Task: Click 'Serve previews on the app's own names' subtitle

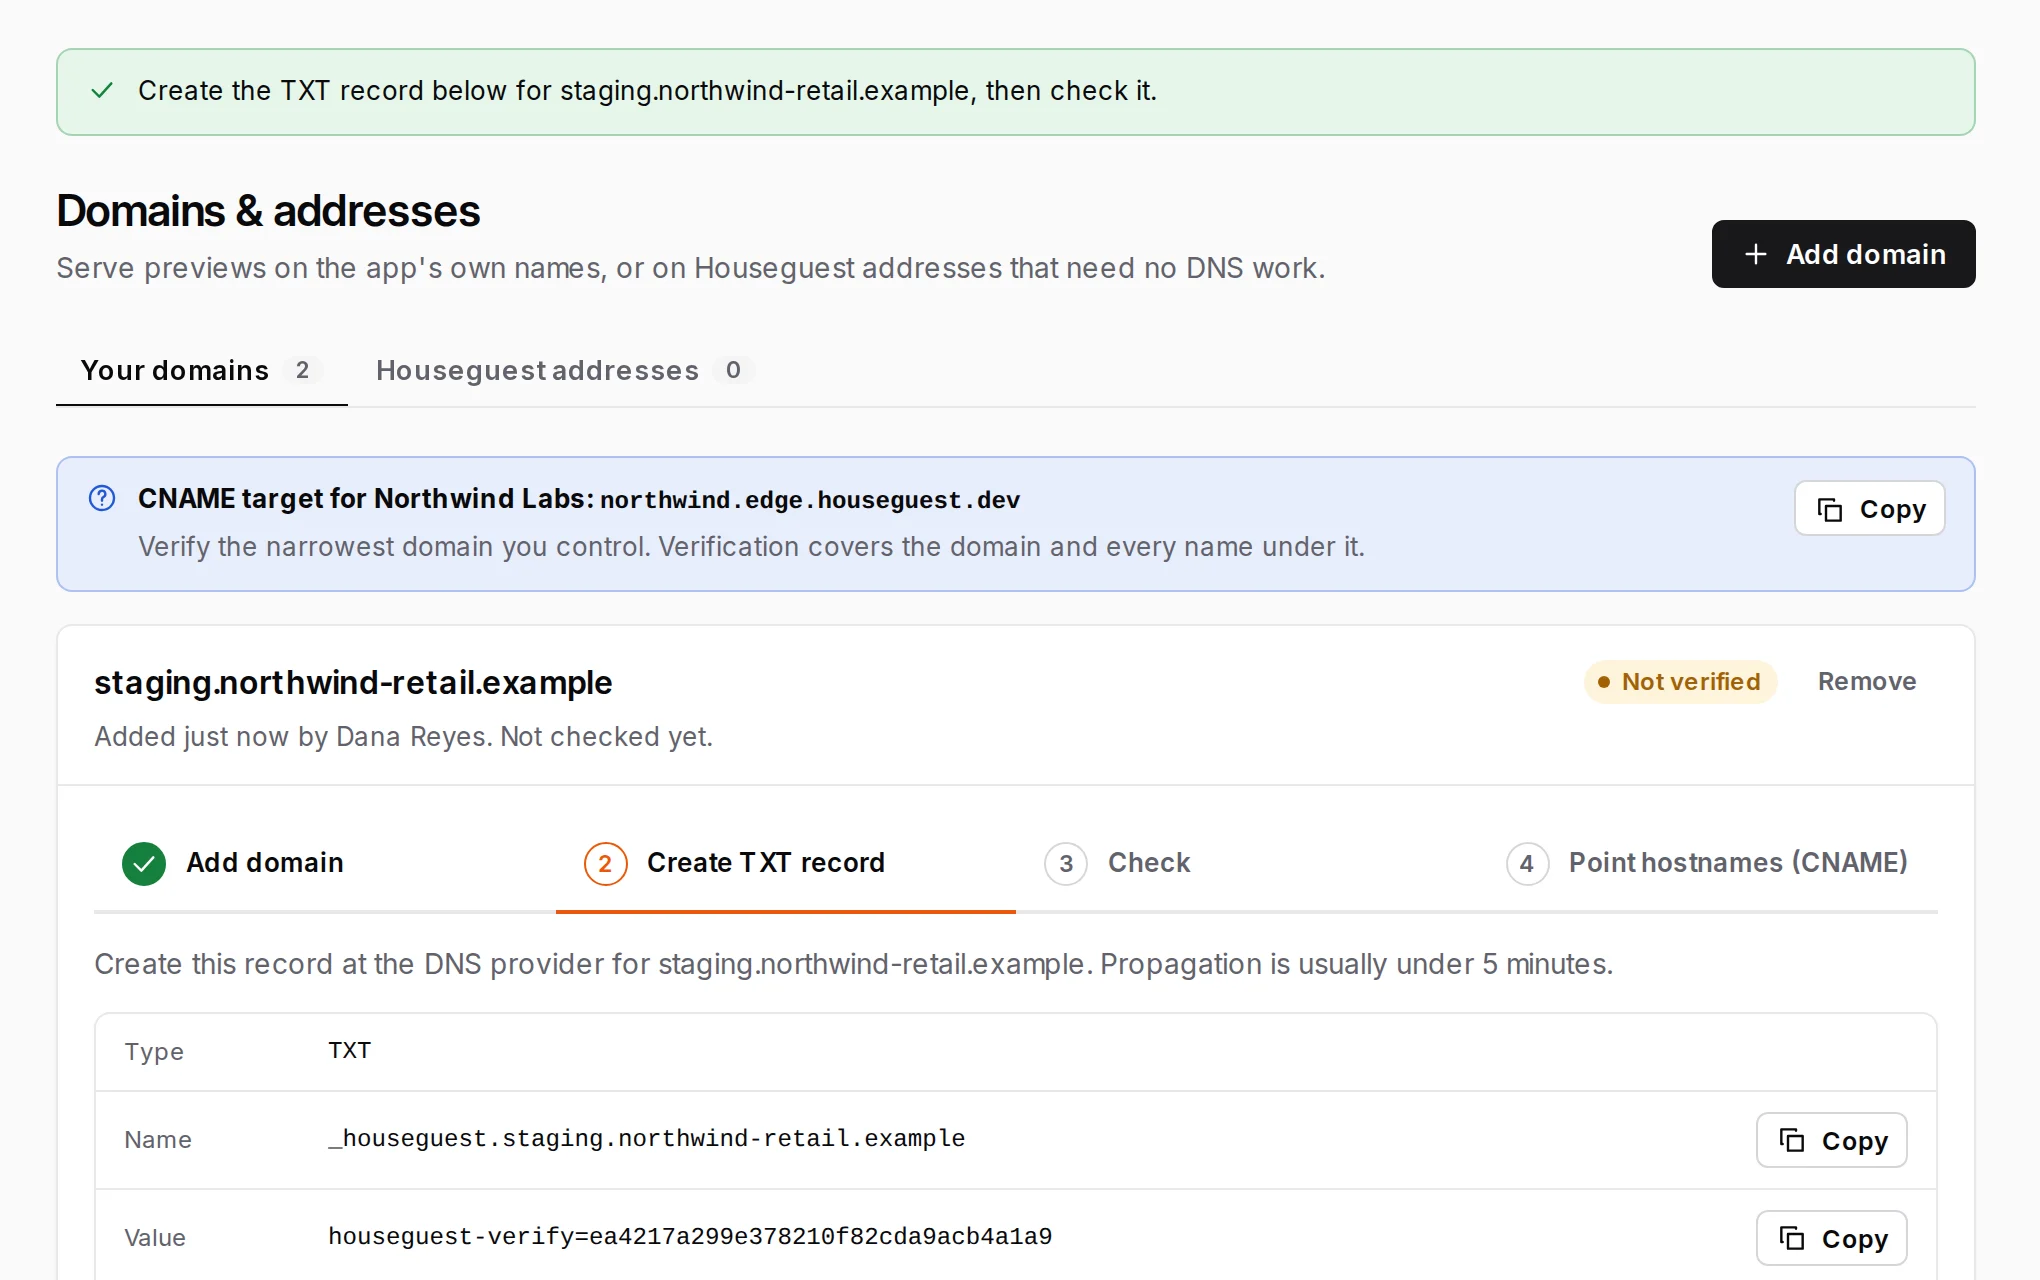Action: coord(690,268)
